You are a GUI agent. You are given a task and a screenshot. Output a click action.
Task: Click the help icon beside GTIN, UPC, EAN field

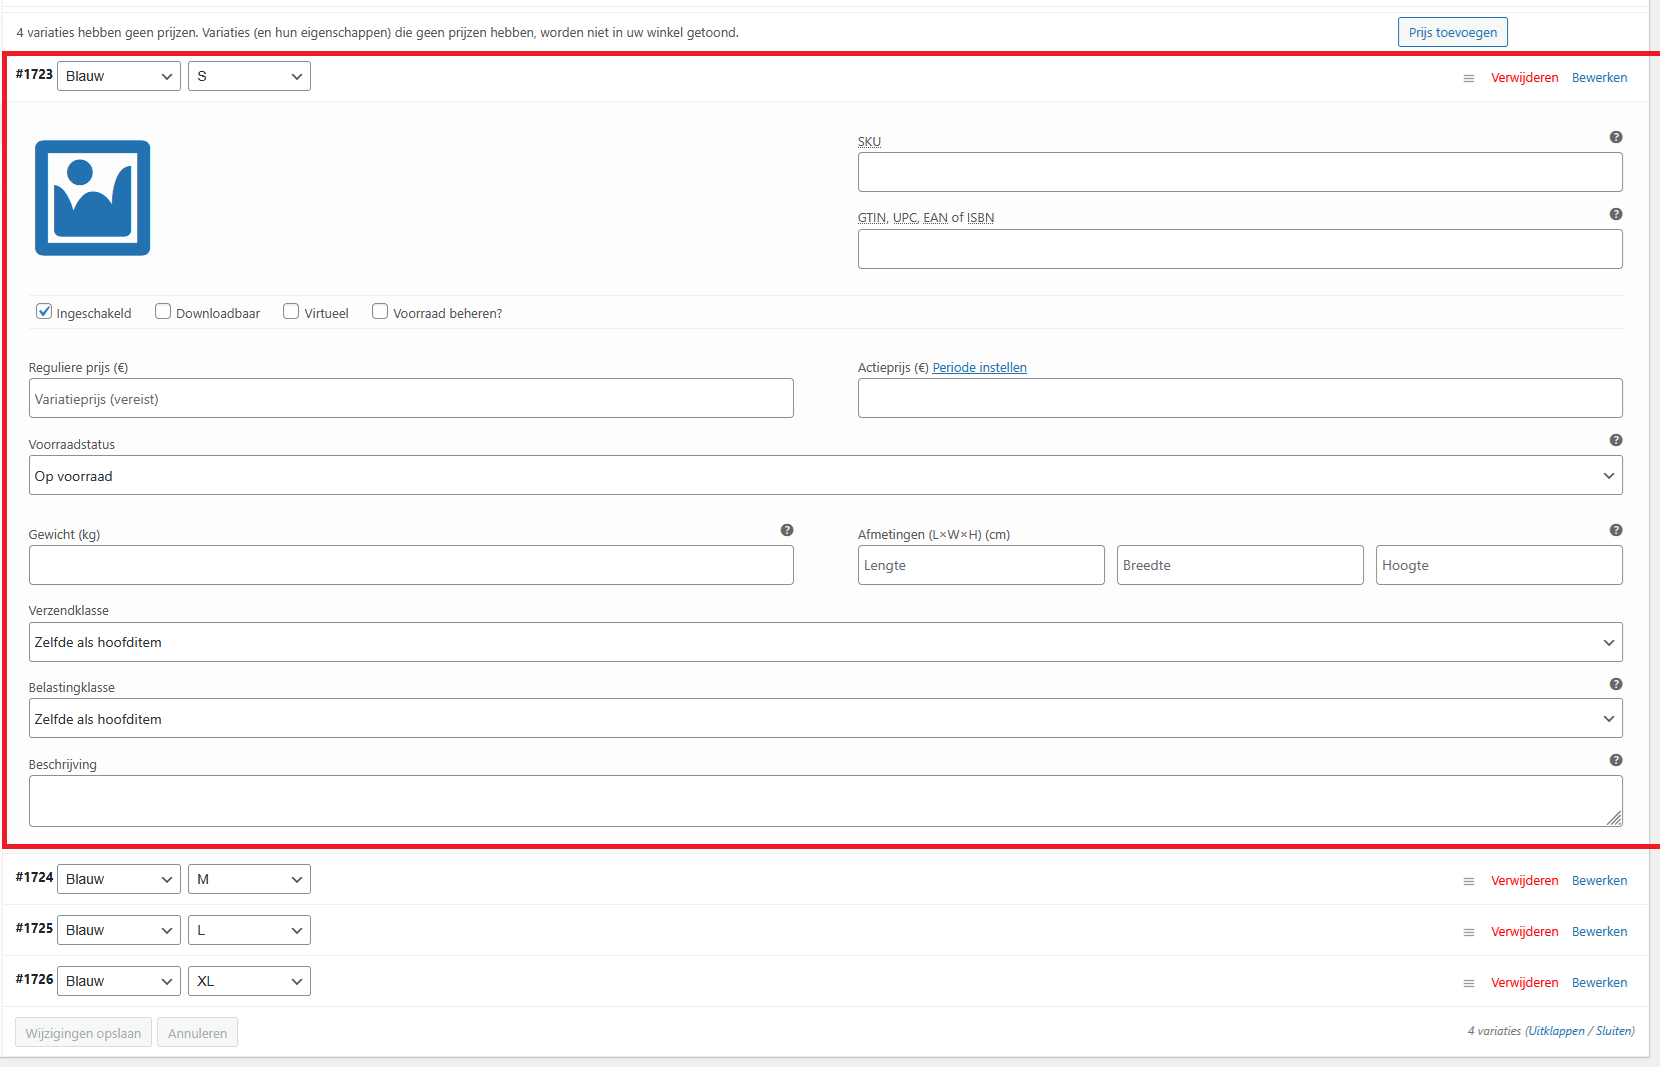click(x=1615, y=214)
